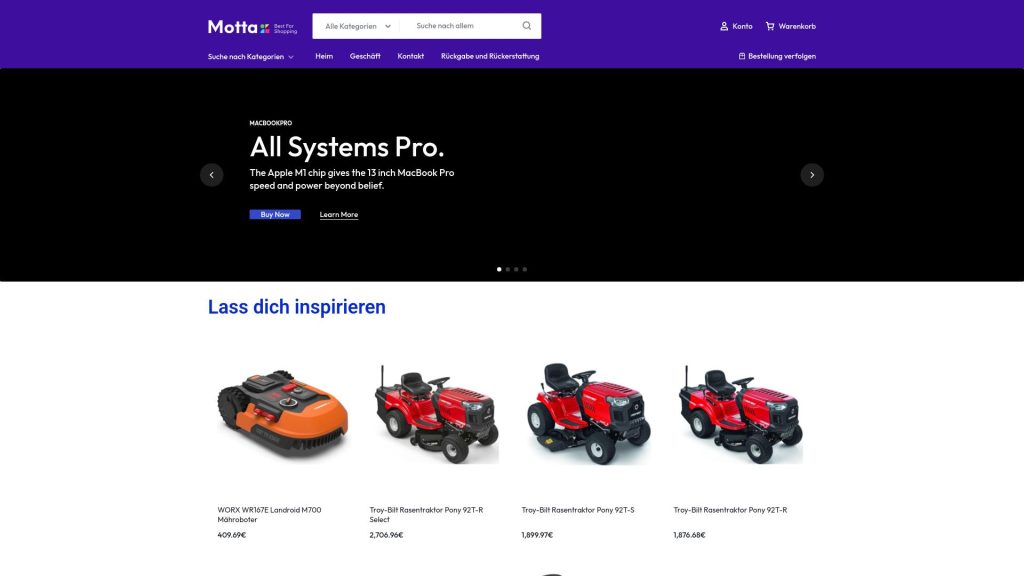Click the search magnifier icon
The height and width of the screenshot is (576, 1024).
(x=526, y=26)
